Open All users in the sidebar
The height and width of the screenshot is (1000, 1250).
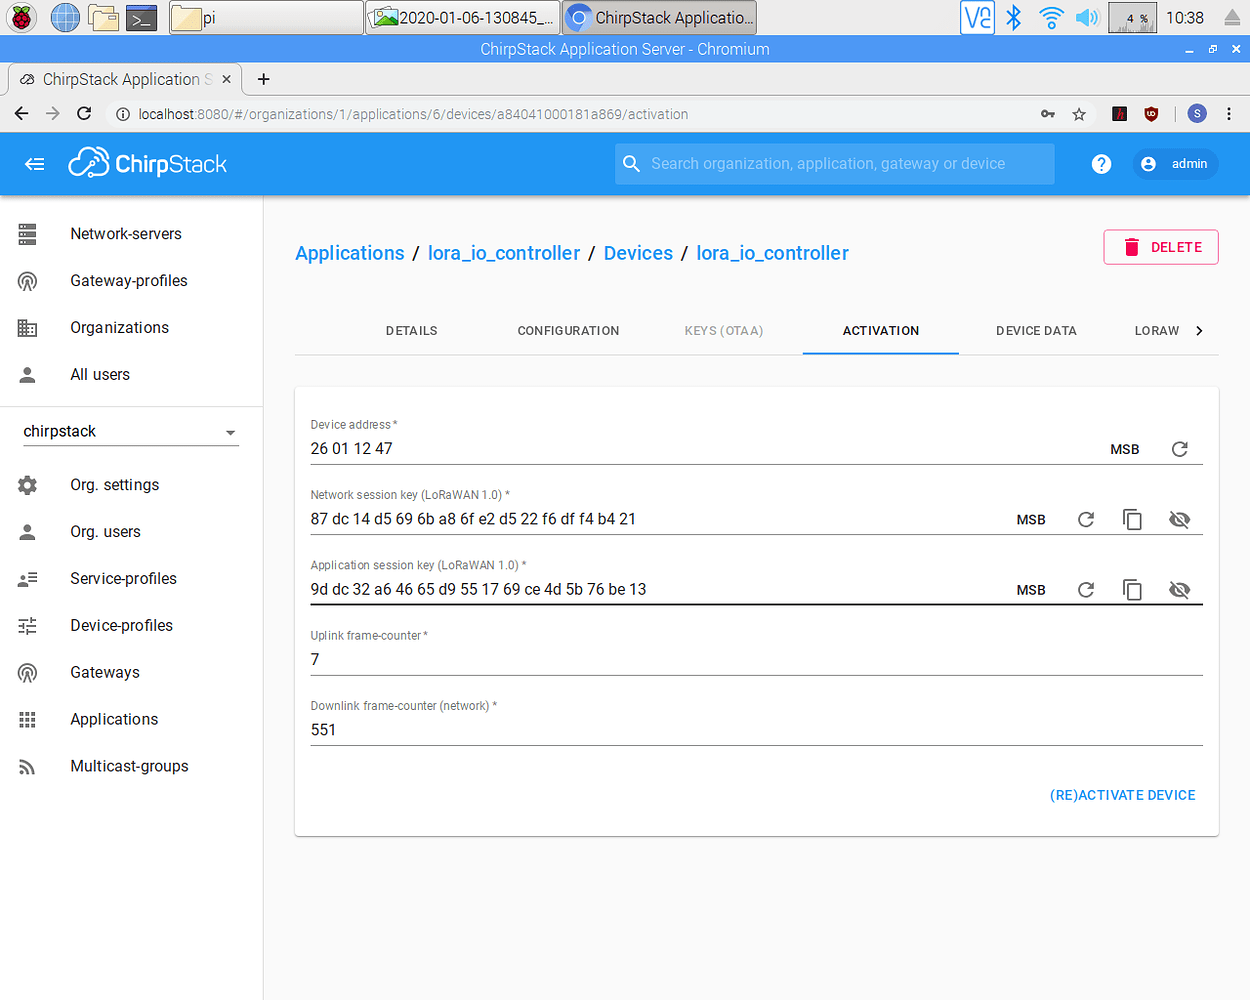pyautogui.click(x=100, y=375)
